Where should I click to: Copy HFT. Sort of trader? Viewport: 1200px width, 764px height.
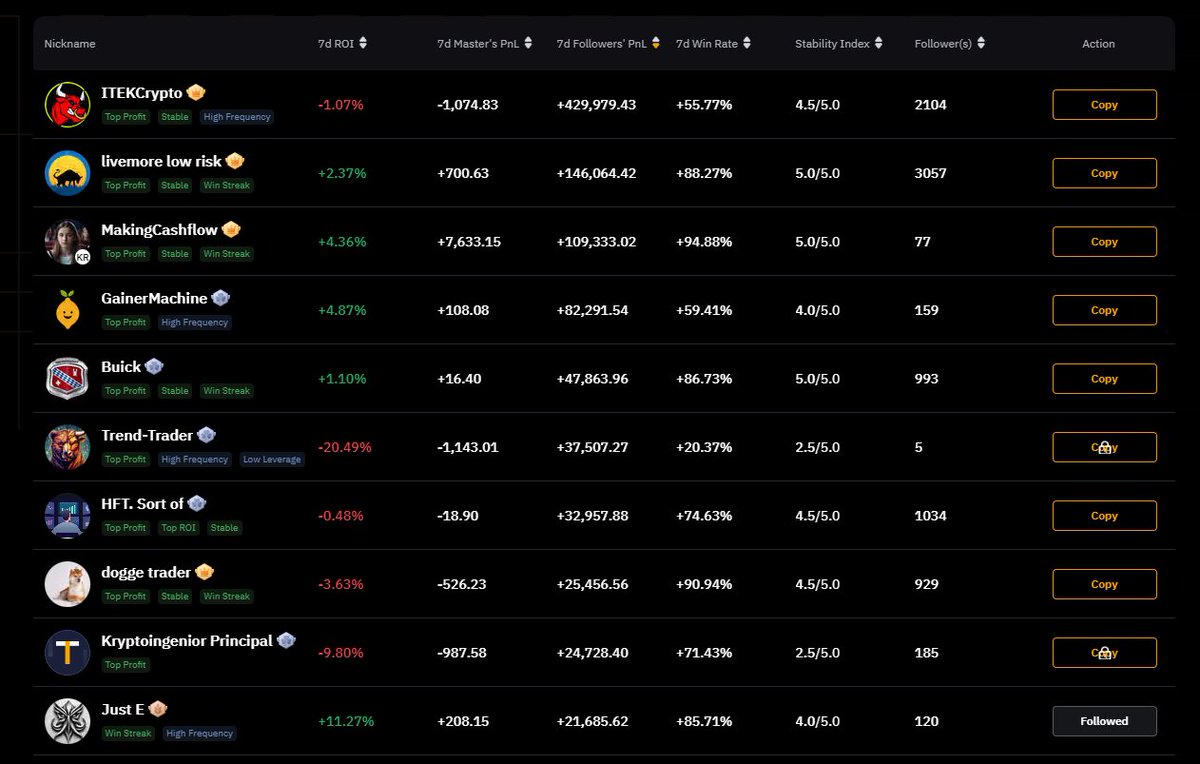[1104, 515]
